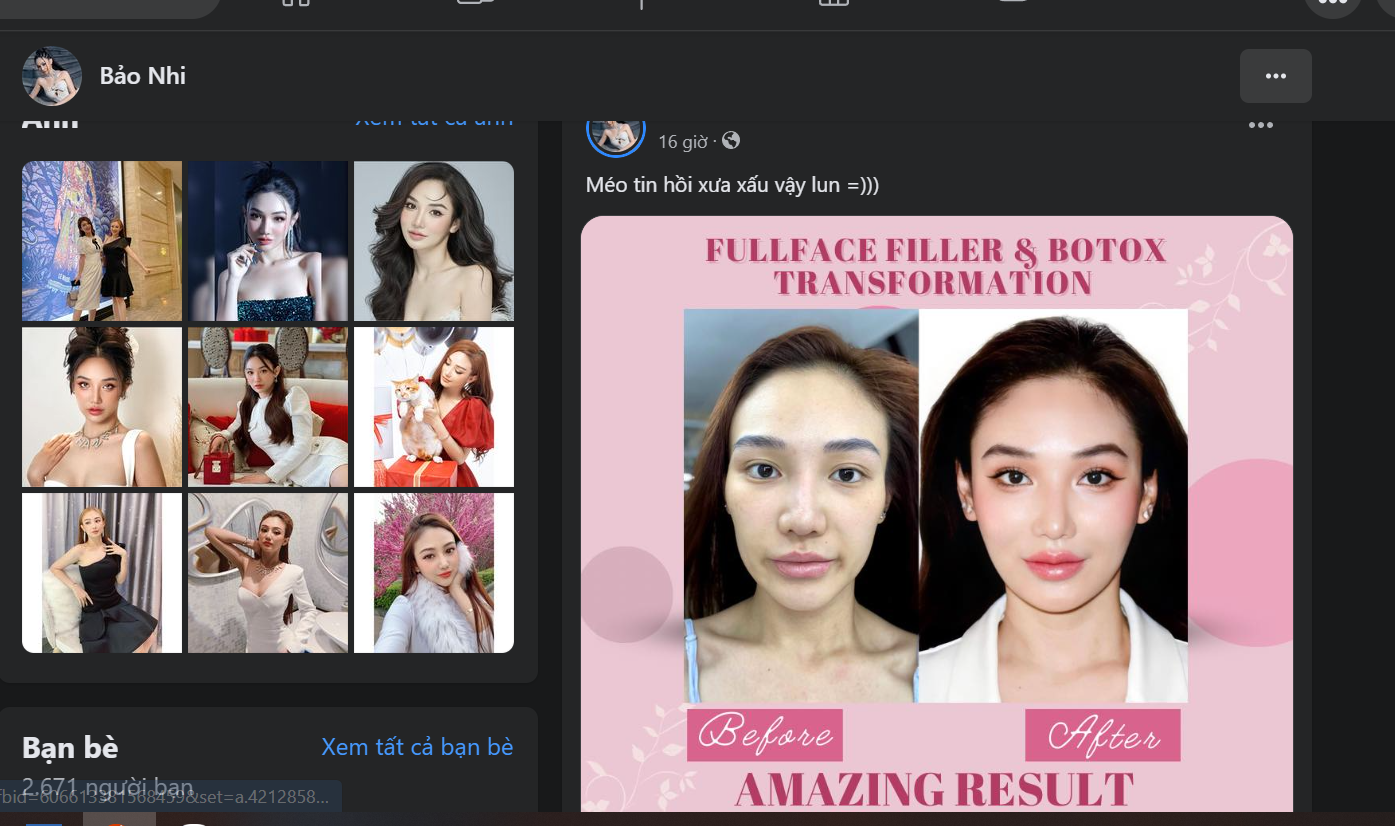This screenshot has width=1395, height=826.
Task: Open photo with red handbag on sofa
Action: (268, 407)
